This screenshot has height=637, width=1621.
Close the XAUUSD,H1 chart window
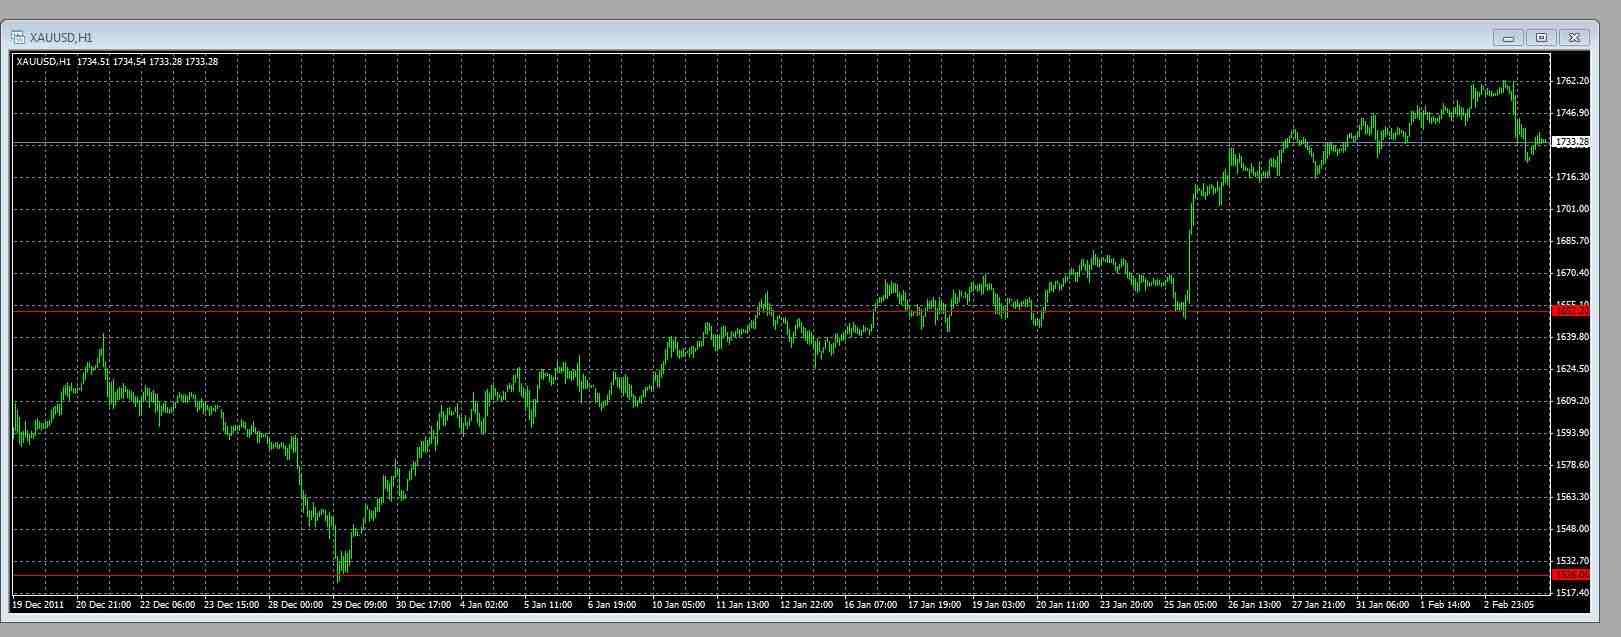point(1574,38)
